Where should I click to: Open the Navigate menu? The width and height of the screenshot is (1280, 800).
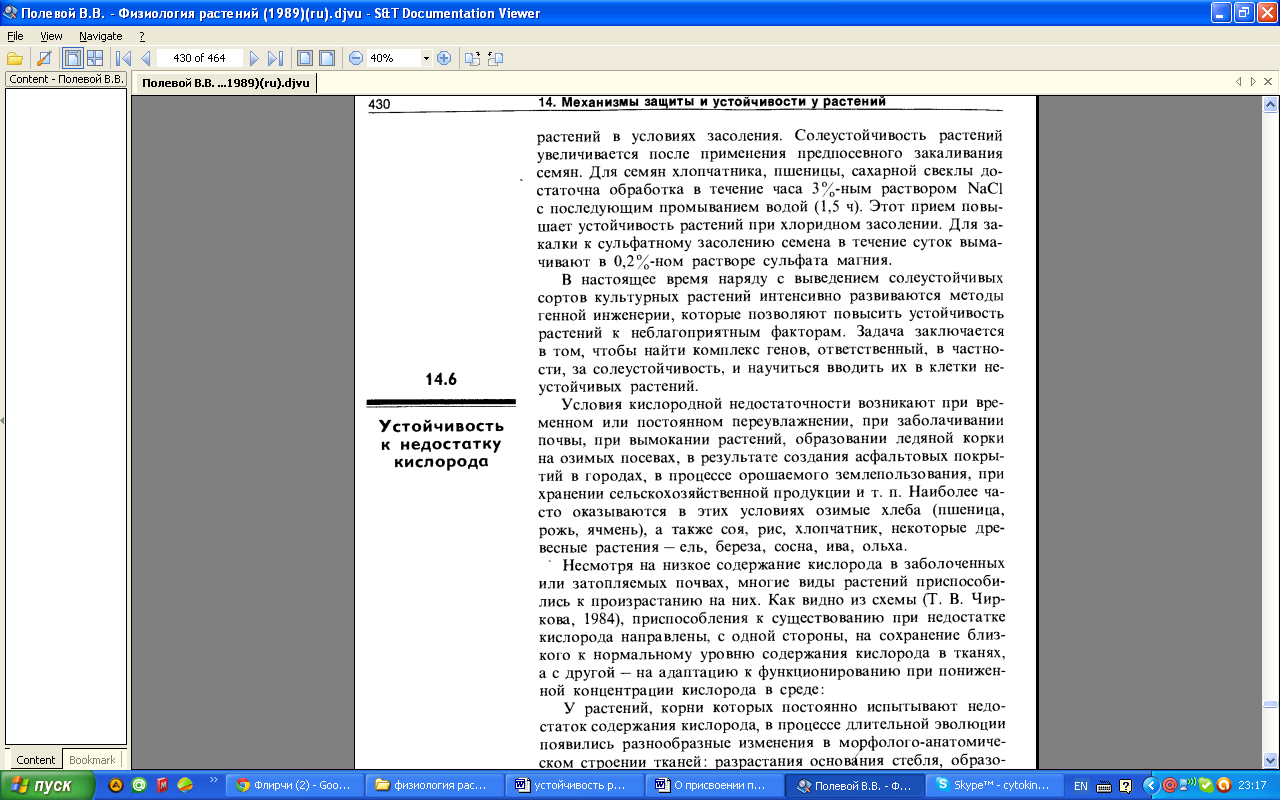pyautogui.click(x=101, y=36)
